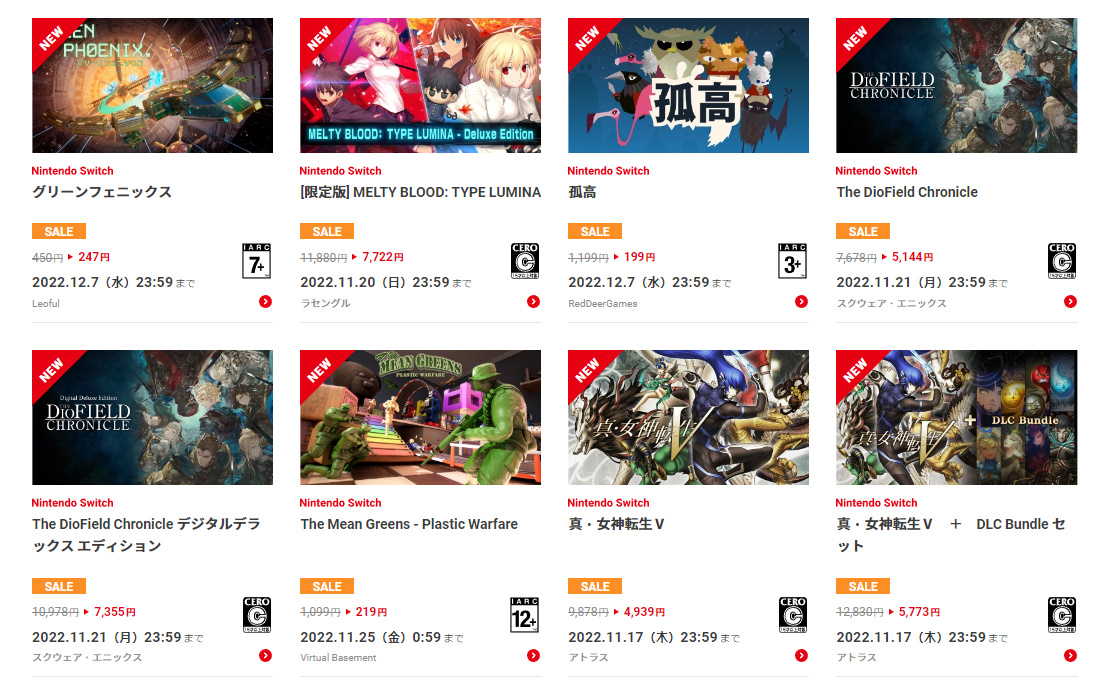The height and width of the screenshot is (677, 1115).
Task: Open the 真・女神転生V DLC Bundle thumbnail
Action: click(956, 417)
